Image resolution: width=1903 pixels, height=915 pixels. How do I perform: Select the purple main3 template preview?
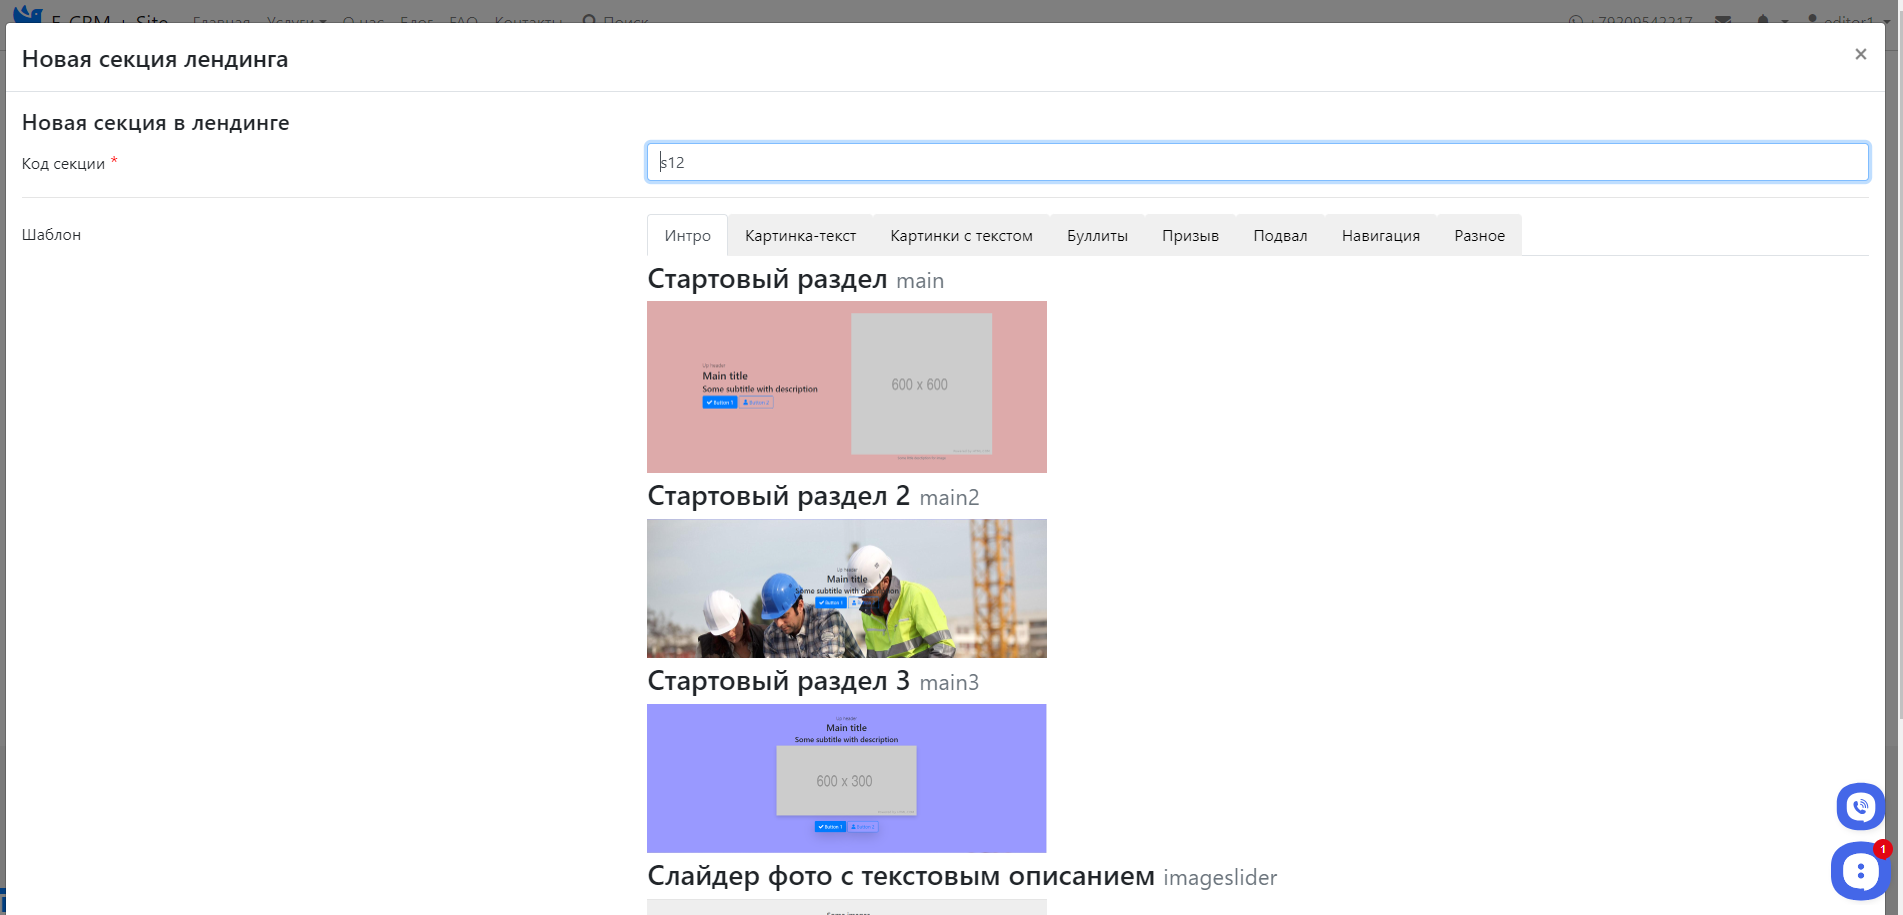click(x=846, y=778)
